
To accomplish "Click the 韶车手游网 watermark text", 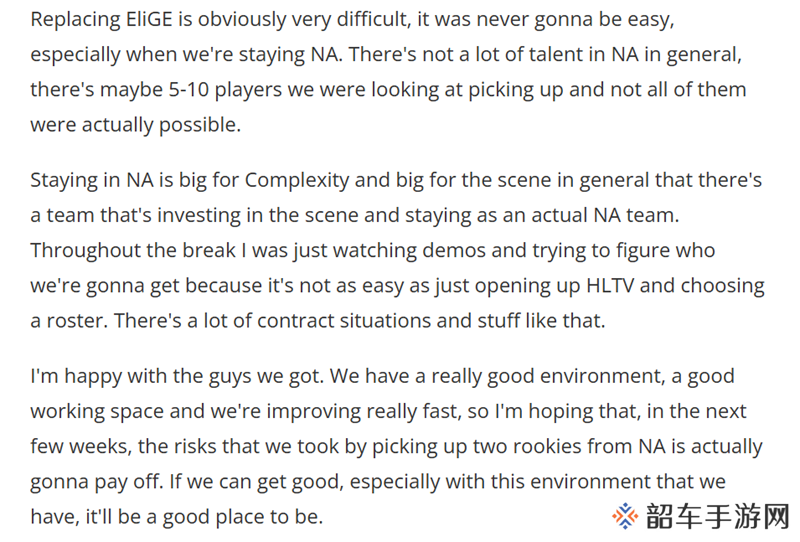I will pos(717,516).
